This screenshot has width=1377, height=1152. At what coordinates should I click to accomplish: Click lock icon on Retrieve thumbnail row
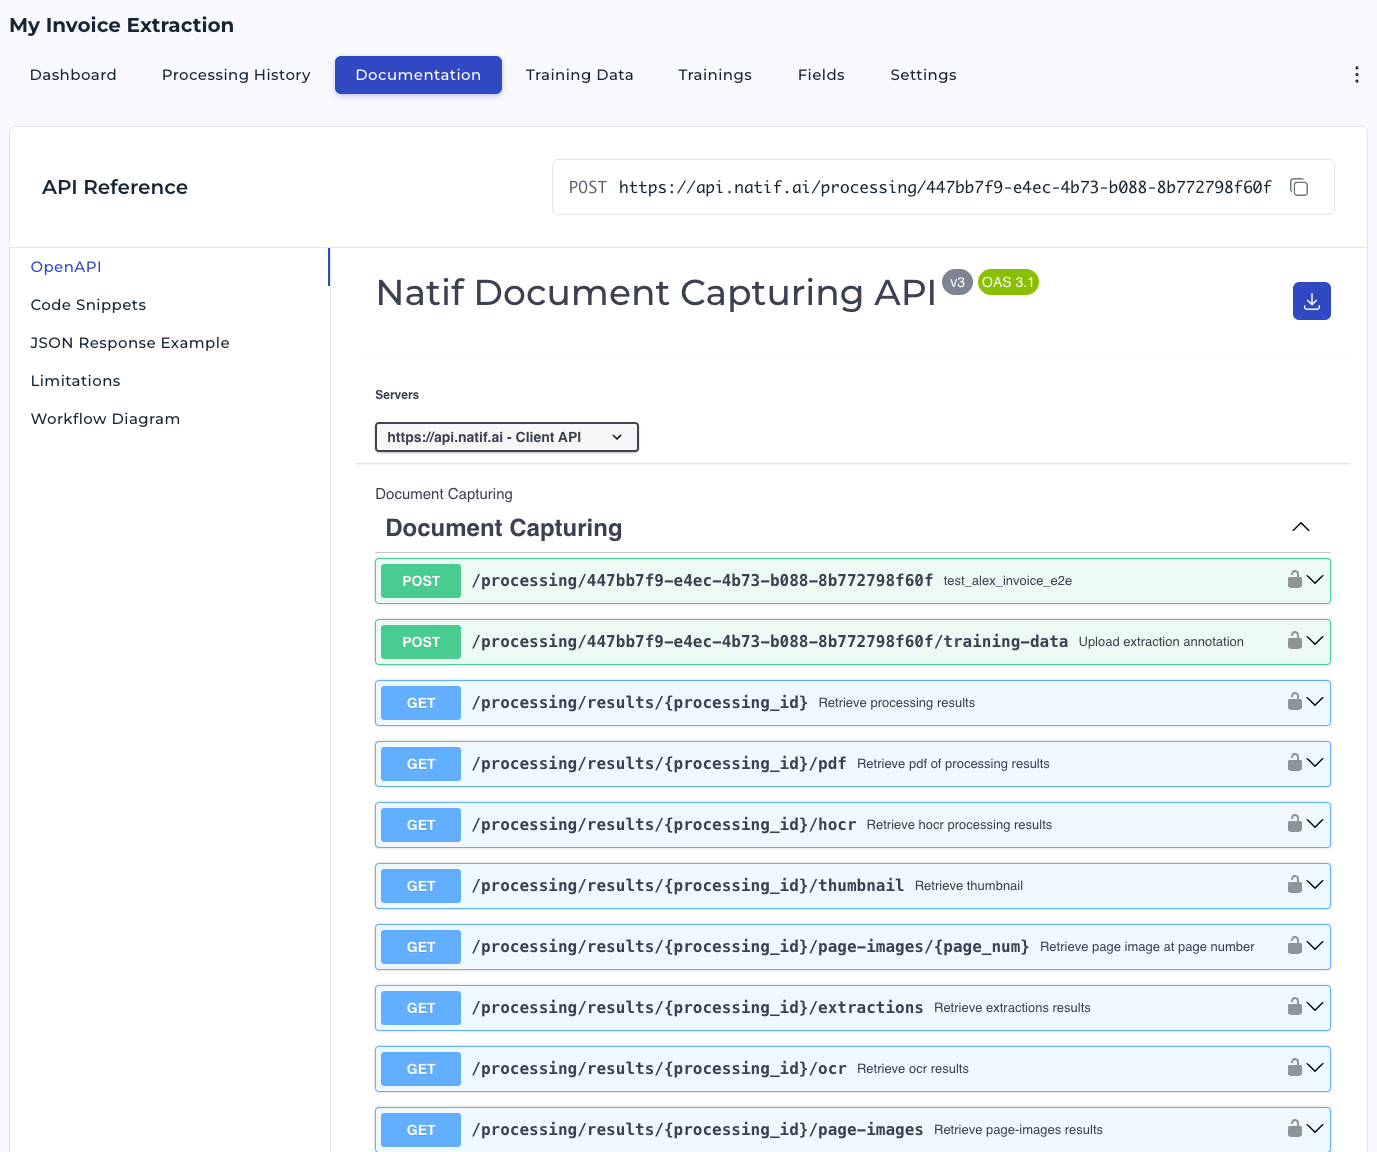[x=1294, y=884]
